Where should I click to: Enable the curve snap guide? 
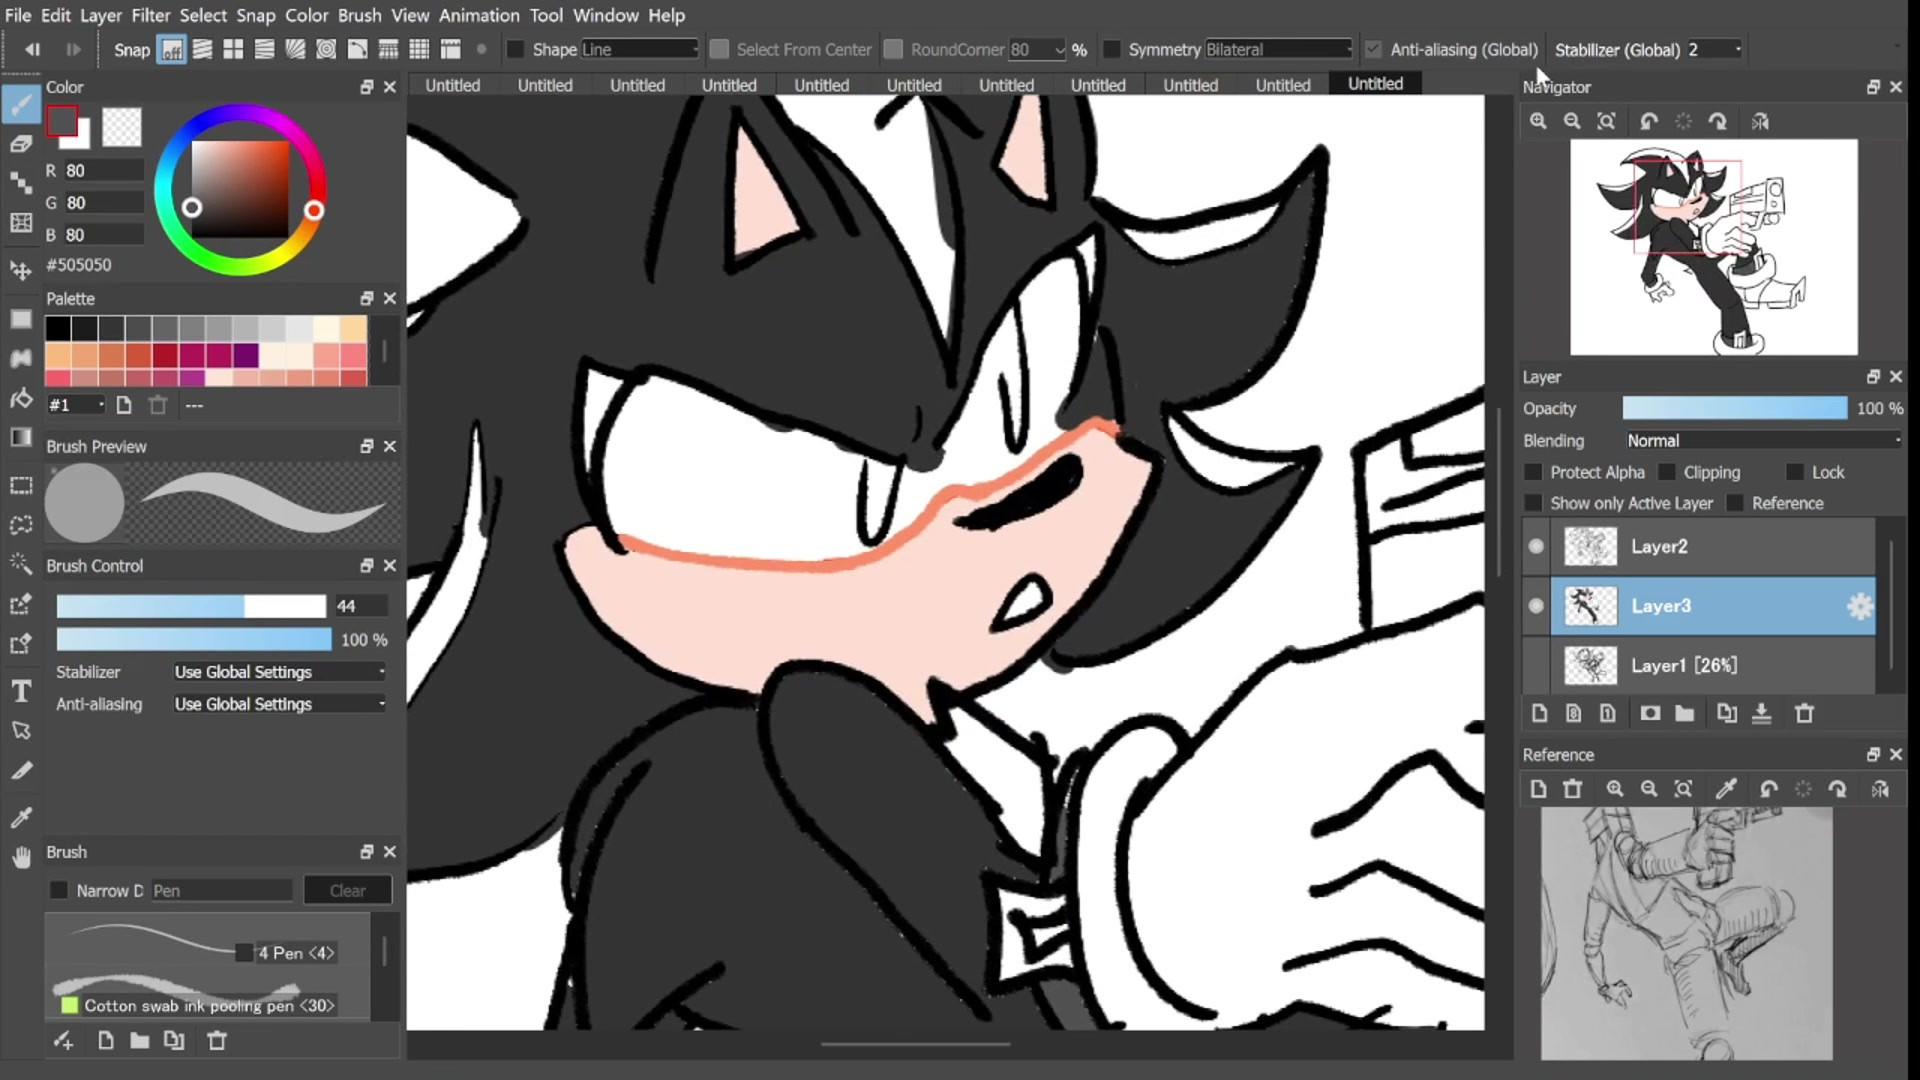(357, 50)
